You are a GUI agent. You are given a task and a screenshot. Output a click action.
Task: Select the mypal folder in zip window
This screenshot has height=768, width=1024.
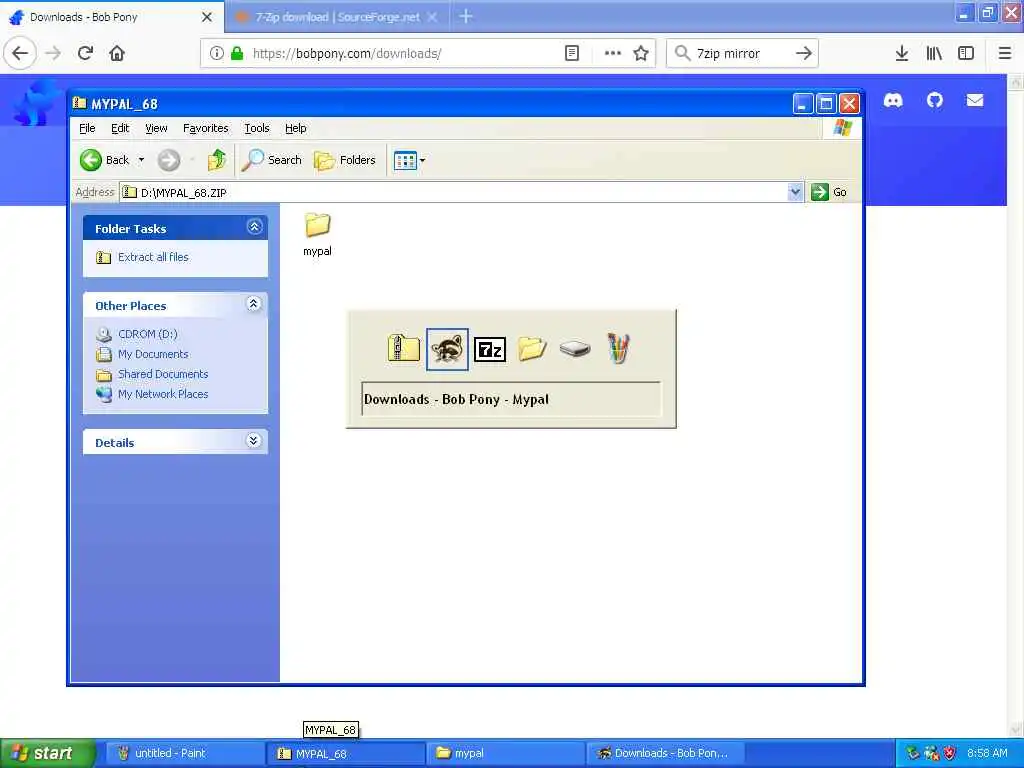(317, 234)
